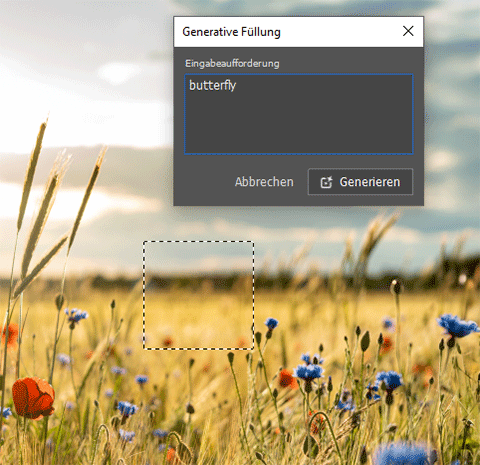Close the Generative Füllung dialog
This screenshot has width=480, height=465.
pyautogui.click(x=408, y=31)
